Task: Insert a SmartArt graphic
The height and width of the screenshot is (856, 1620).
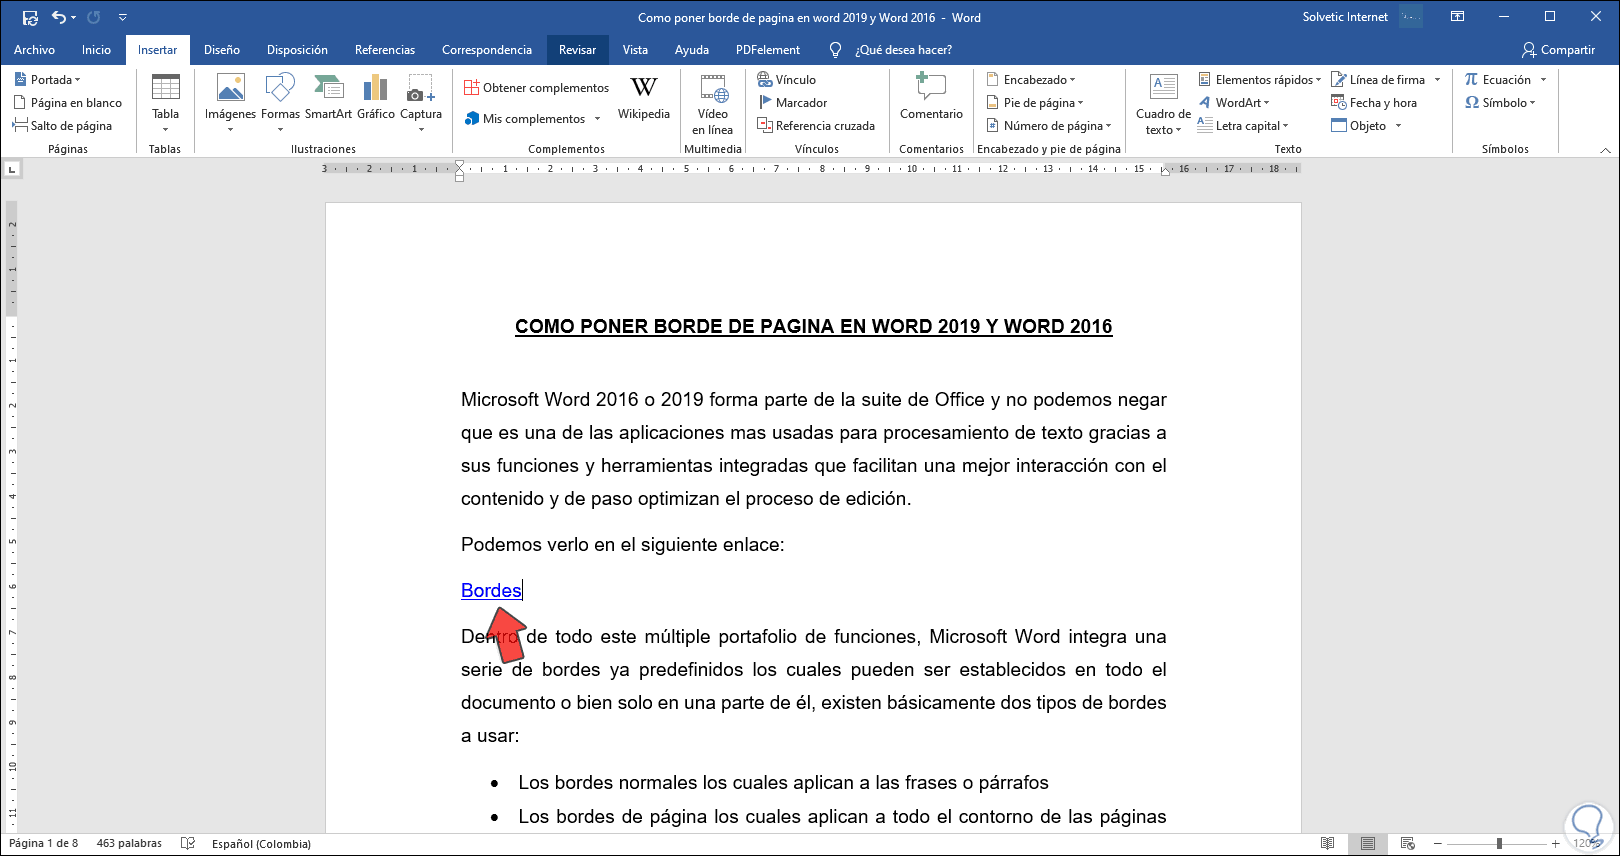Action: click(329, 98)
